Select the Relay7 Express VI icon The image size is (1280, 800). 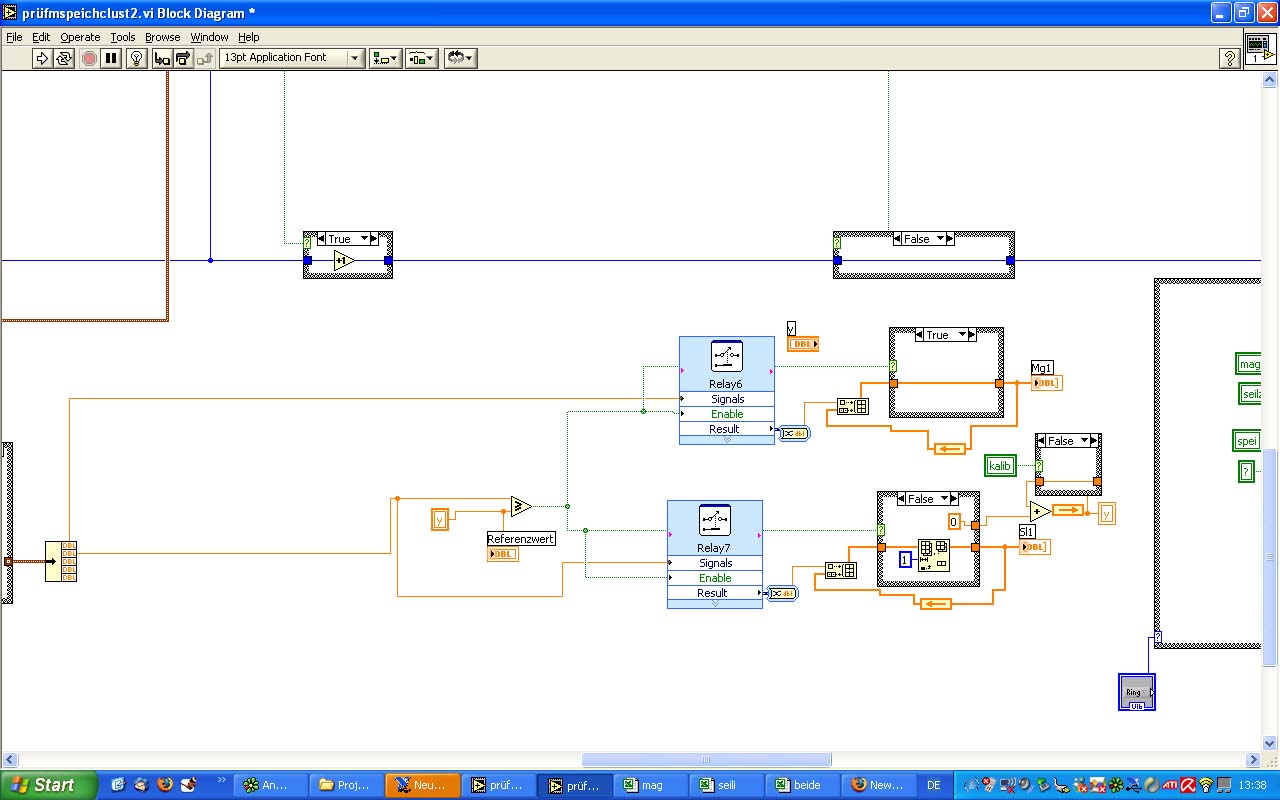click(714, 520)
